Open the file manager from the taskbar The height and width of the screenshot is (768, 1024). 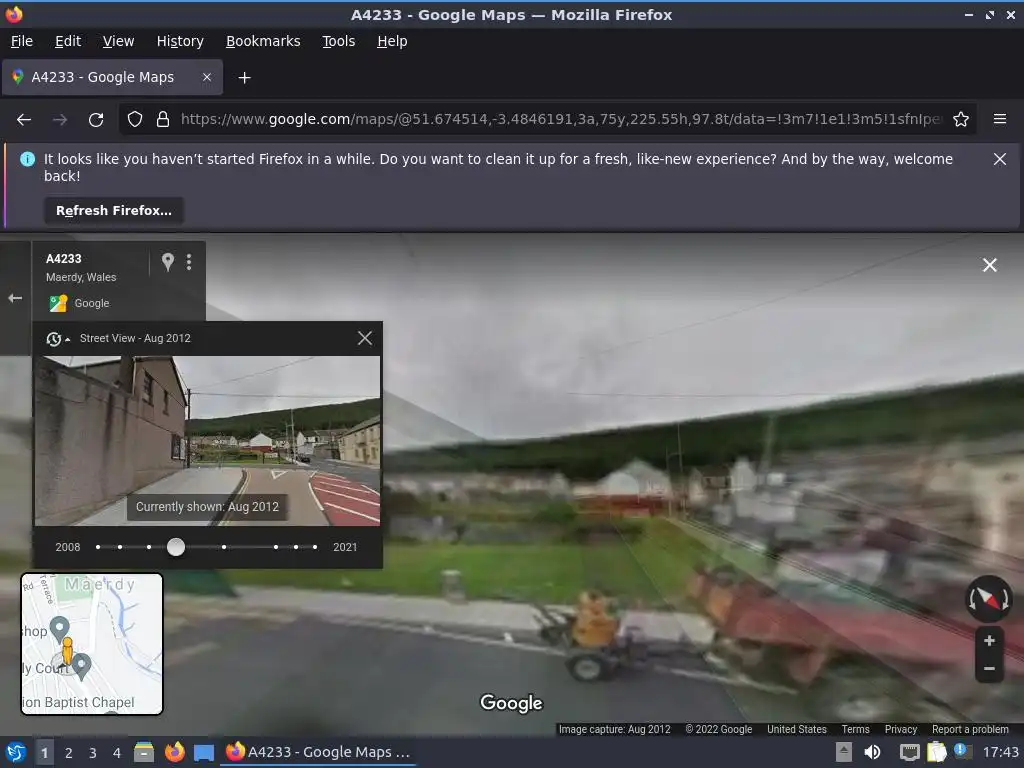pos(144,752)
